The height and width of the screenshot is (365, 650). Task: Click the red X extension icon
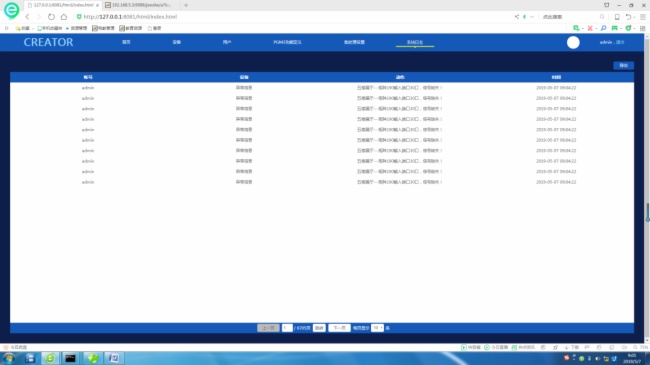pyautogui.click(x=590, y=28)
